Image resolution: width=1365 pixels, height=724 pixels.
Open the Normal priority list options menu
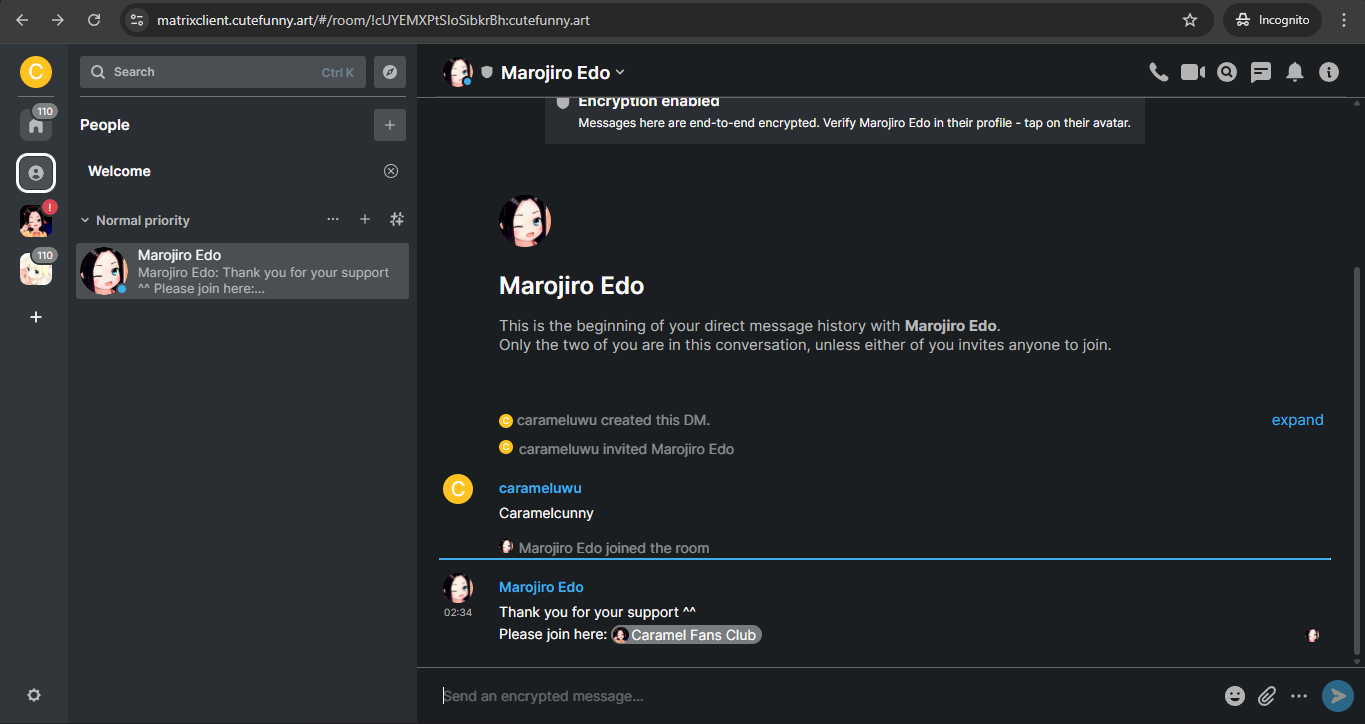[333, 219]
